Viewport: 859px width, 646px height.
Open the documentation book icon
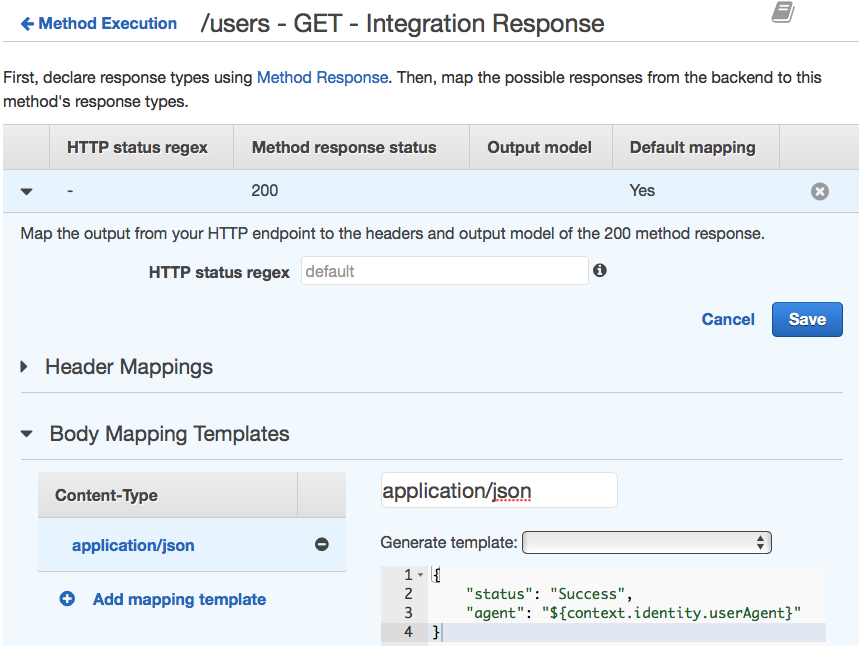pos(783,12)
